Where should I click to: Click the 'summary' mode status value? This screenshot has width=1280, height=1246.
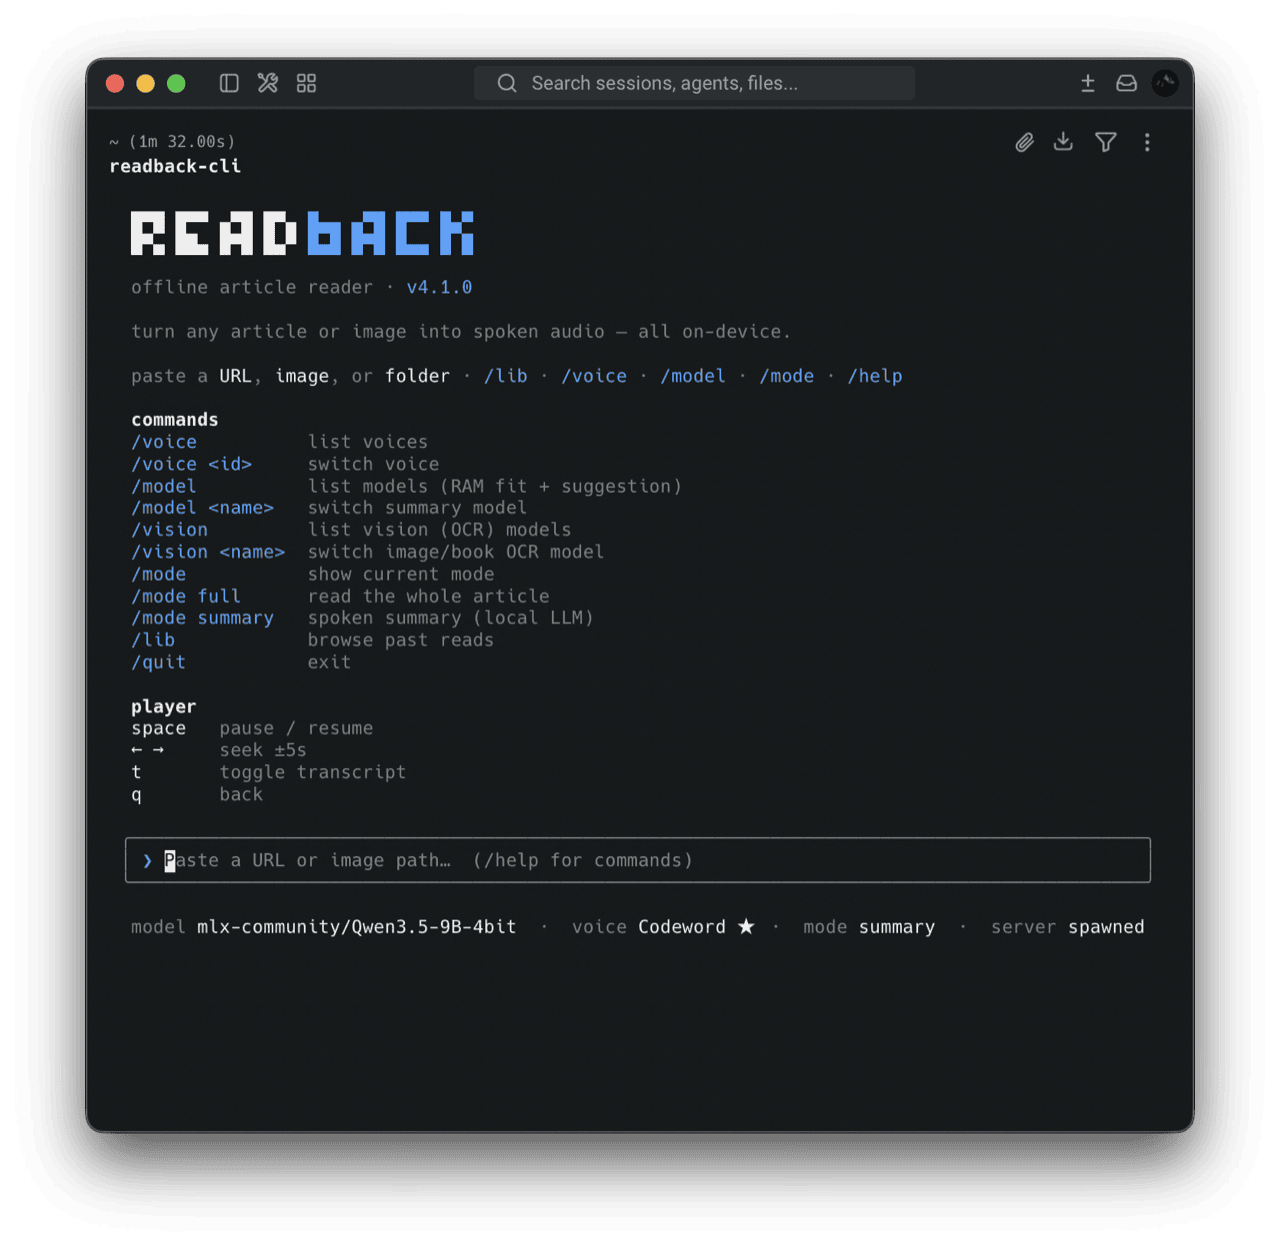point(897,927)
